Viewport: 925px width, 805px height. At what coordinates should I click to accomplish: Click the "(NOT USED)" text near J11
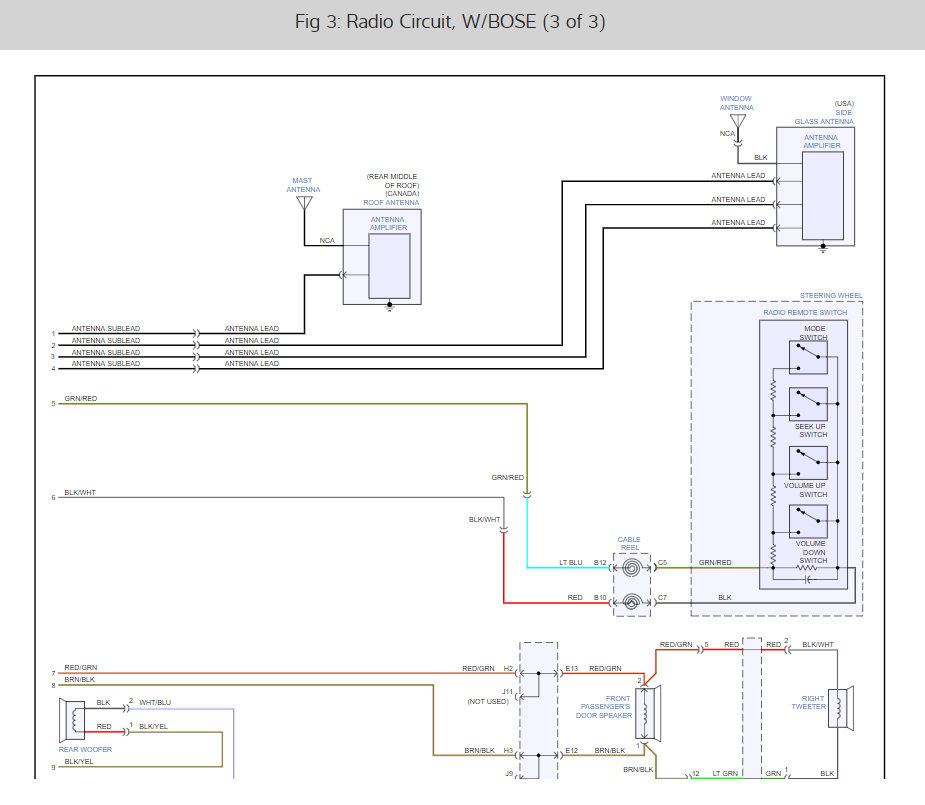click(x=490, y=701)
